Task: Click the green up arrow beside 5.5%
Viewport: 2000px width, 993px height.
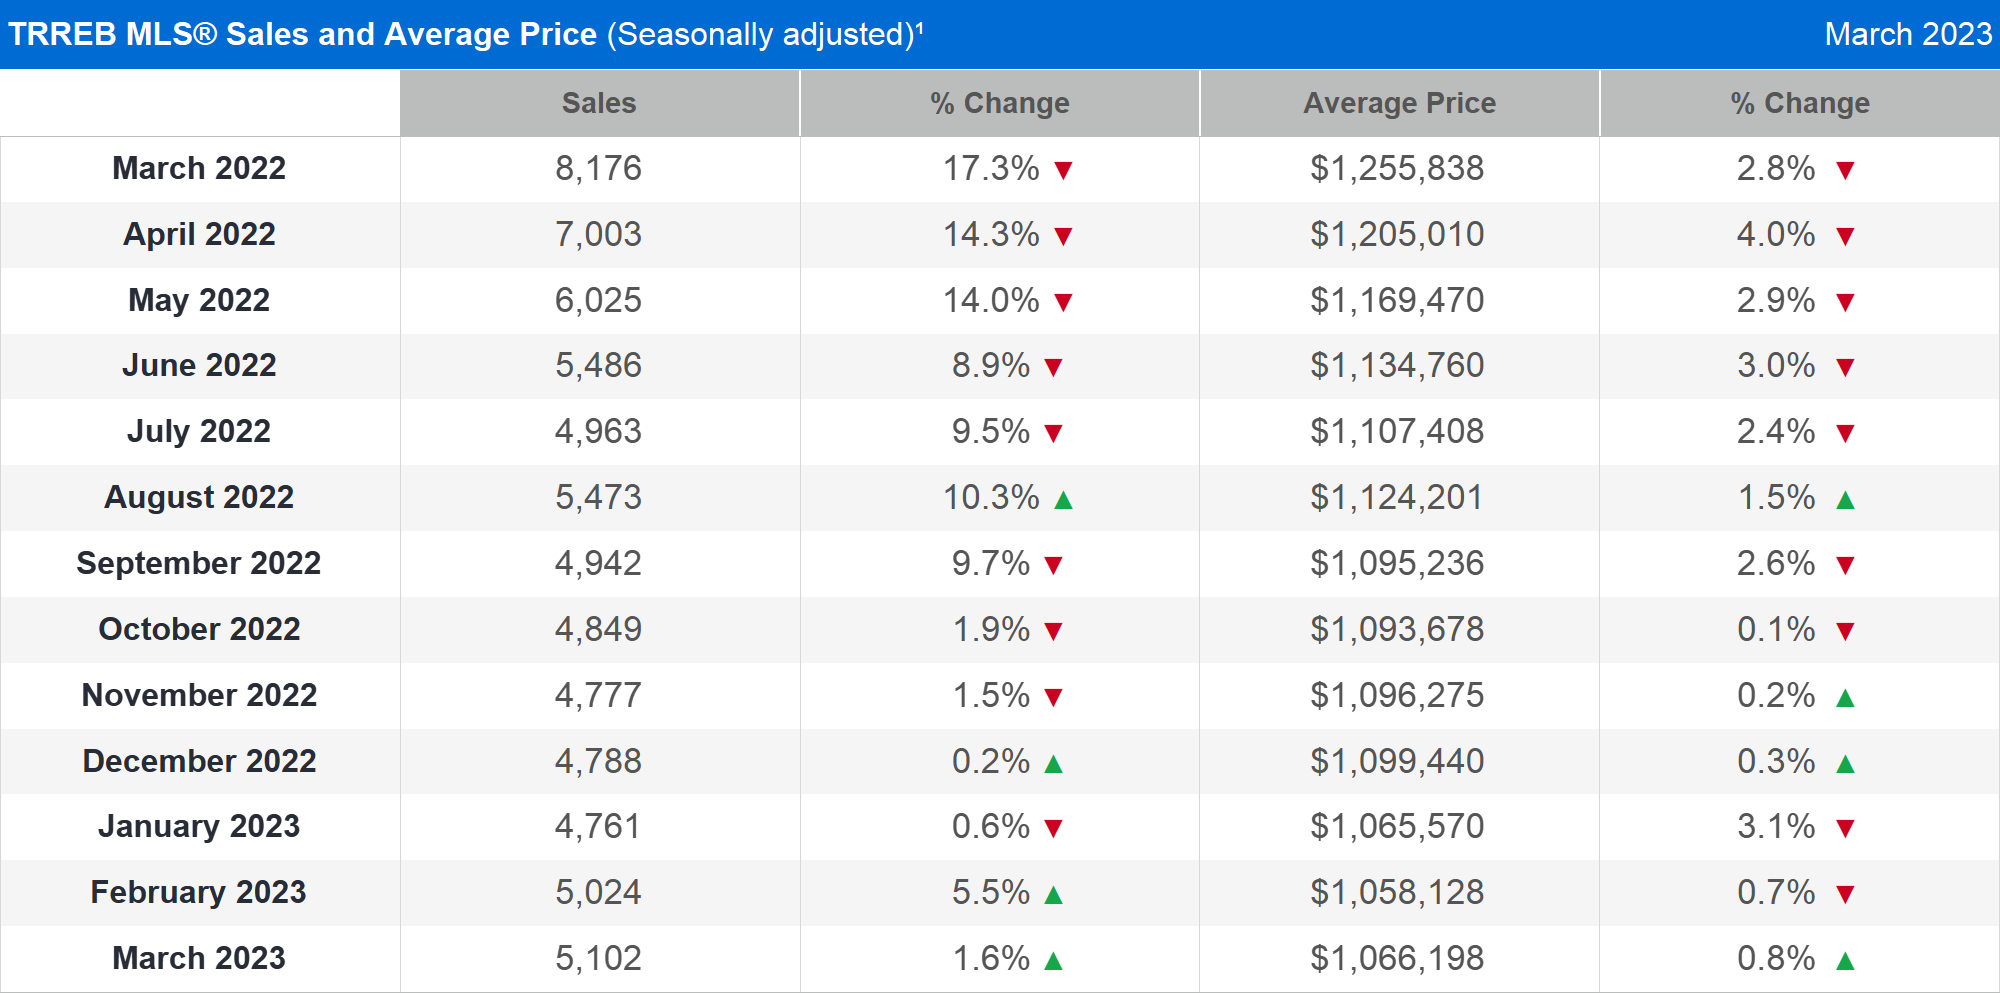Action: (1053, 894)
